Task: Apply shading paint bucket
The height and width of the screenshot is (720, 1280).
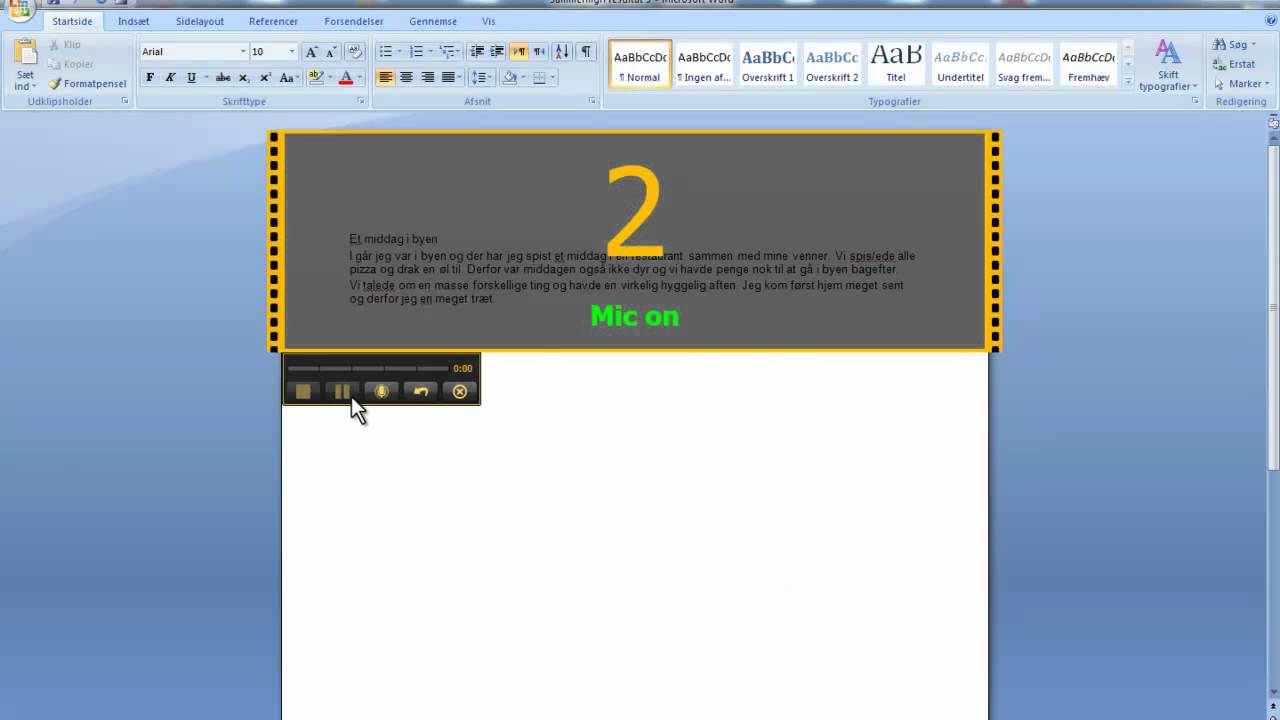Action: (509, 77)
